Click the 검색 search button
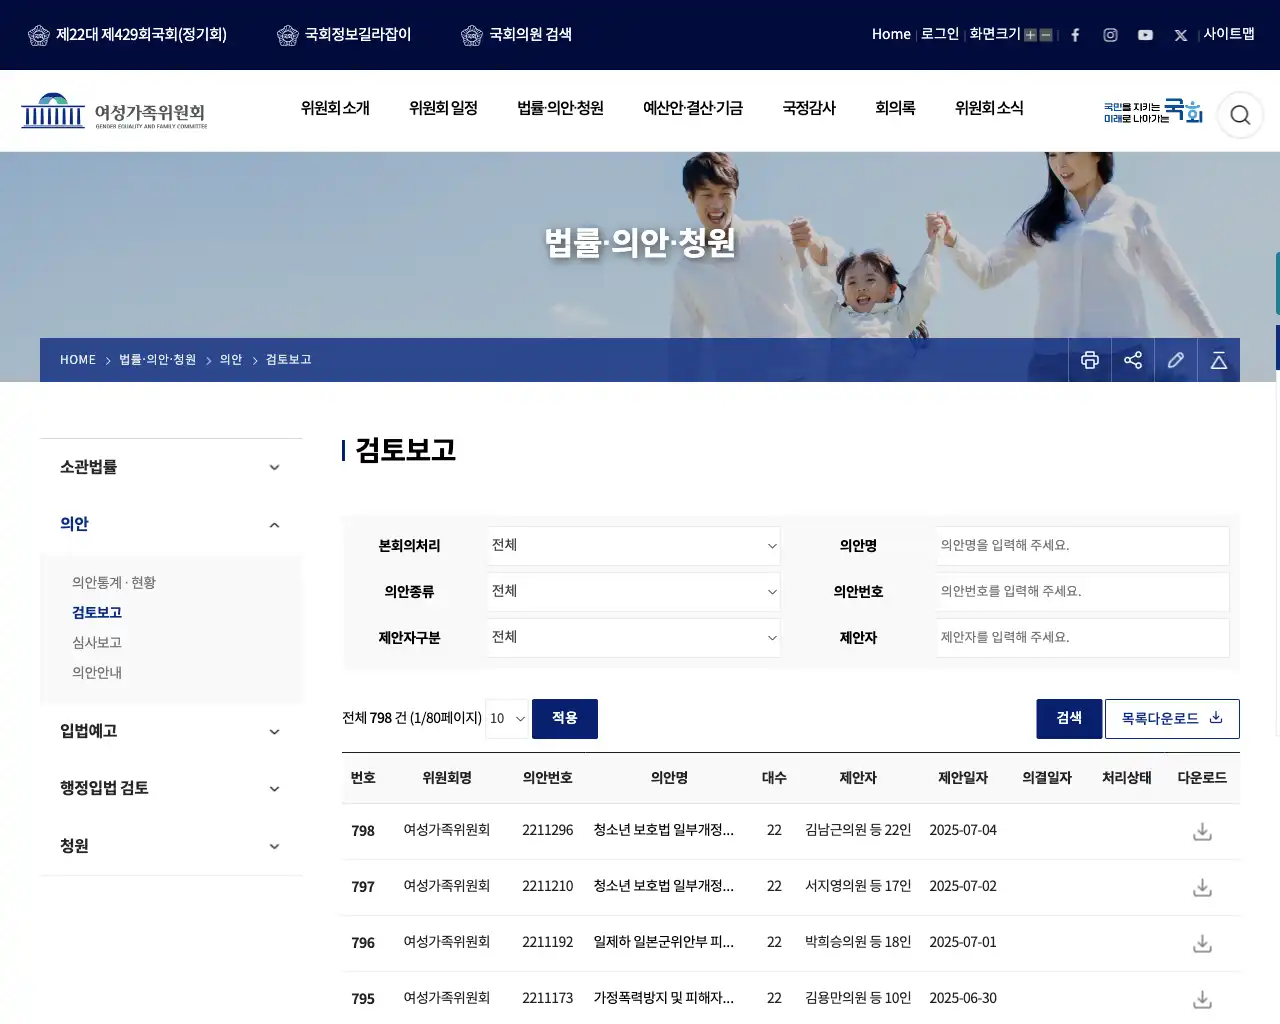This screenshot has height=1024, width=1280. click(x=1069, y=719)
